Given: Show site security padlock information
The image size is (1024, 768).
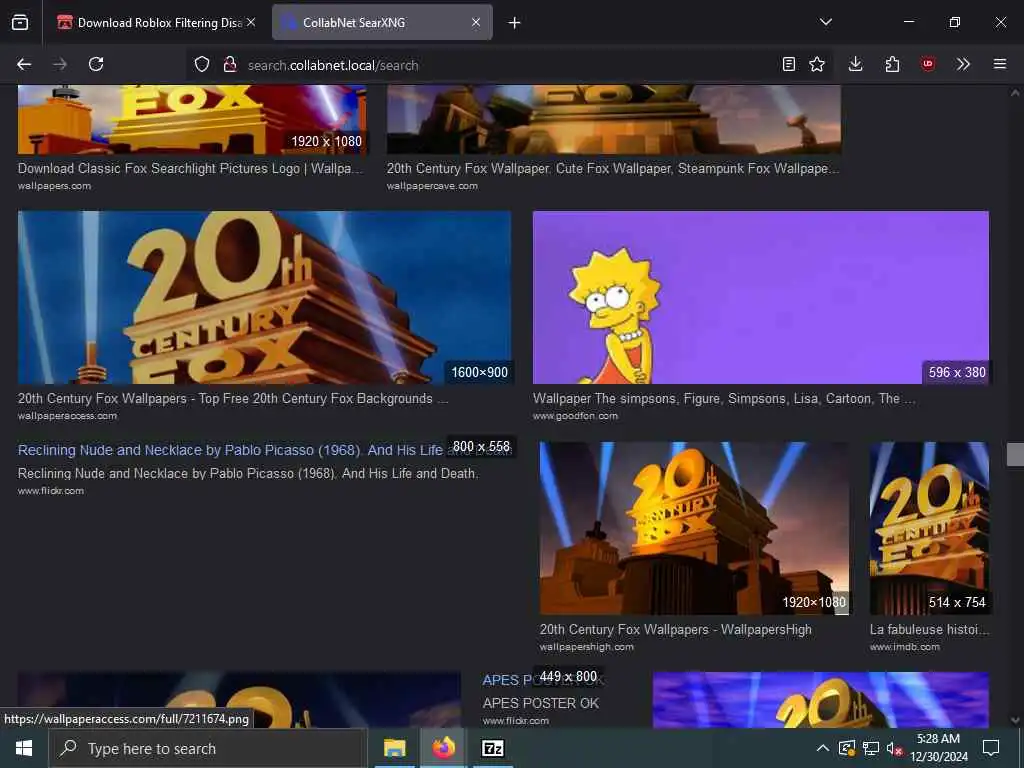Looking at the screenshot, I should point(230,64).
